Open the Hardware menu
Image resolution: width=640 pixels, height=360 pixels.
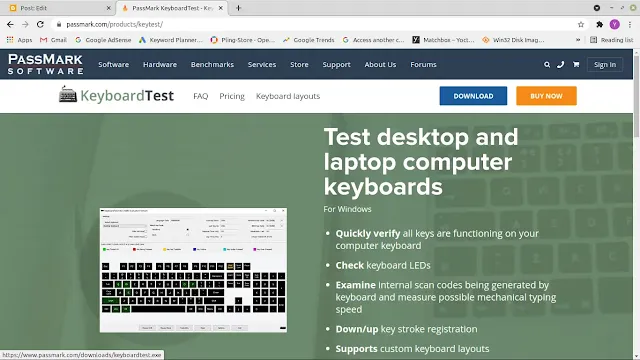coord(160,64)
